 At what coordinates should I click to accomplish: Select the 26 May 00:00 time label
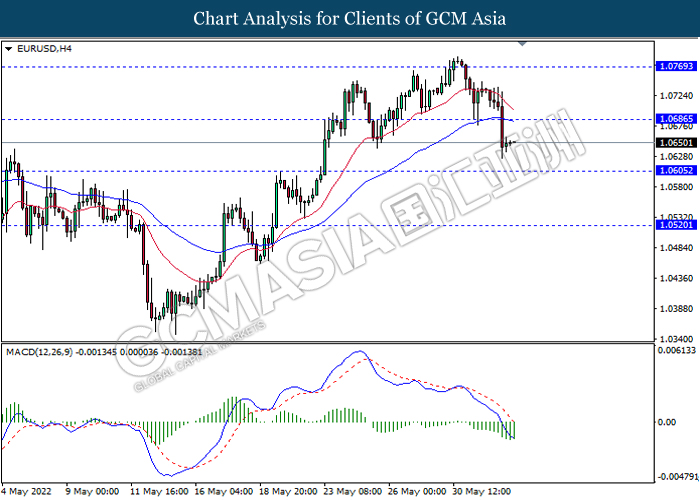[417, 492]
